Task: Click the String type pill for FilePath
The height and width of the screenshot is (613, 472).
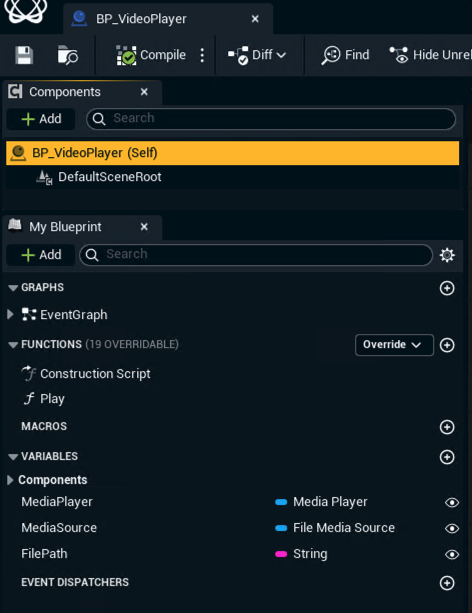Action: tap(301, 554)
